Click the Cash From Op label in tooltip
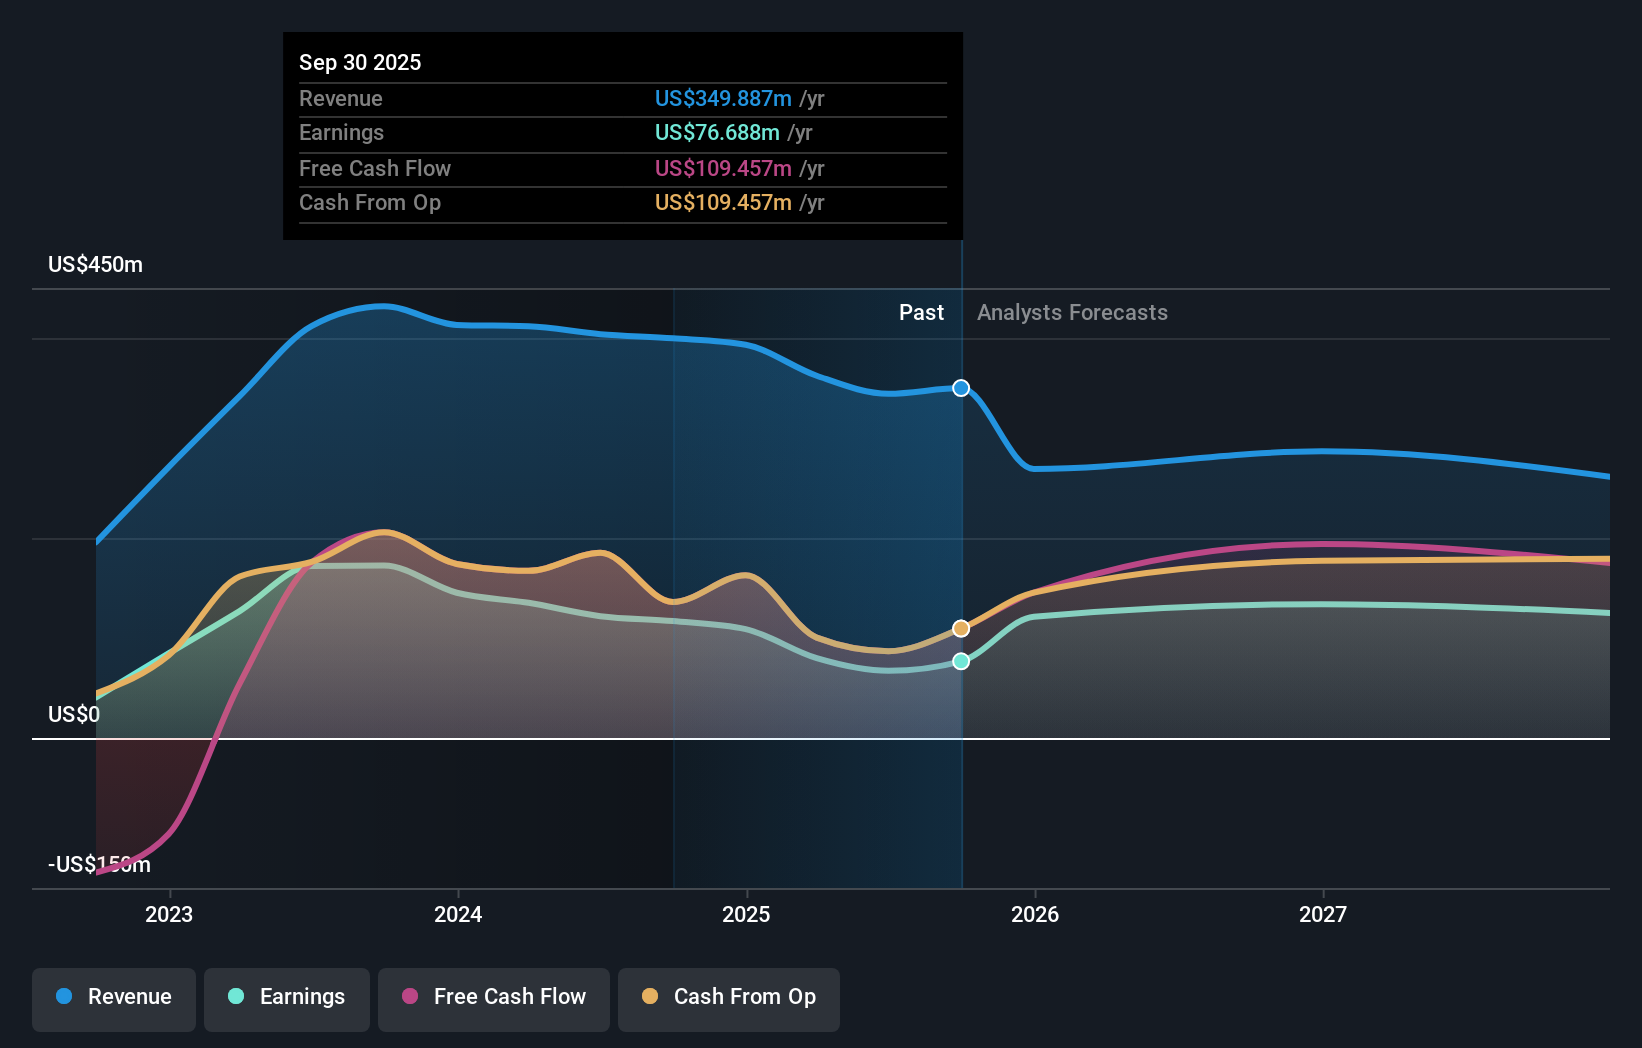The height and width of the screenshot is (1048, 1642). 370,202
